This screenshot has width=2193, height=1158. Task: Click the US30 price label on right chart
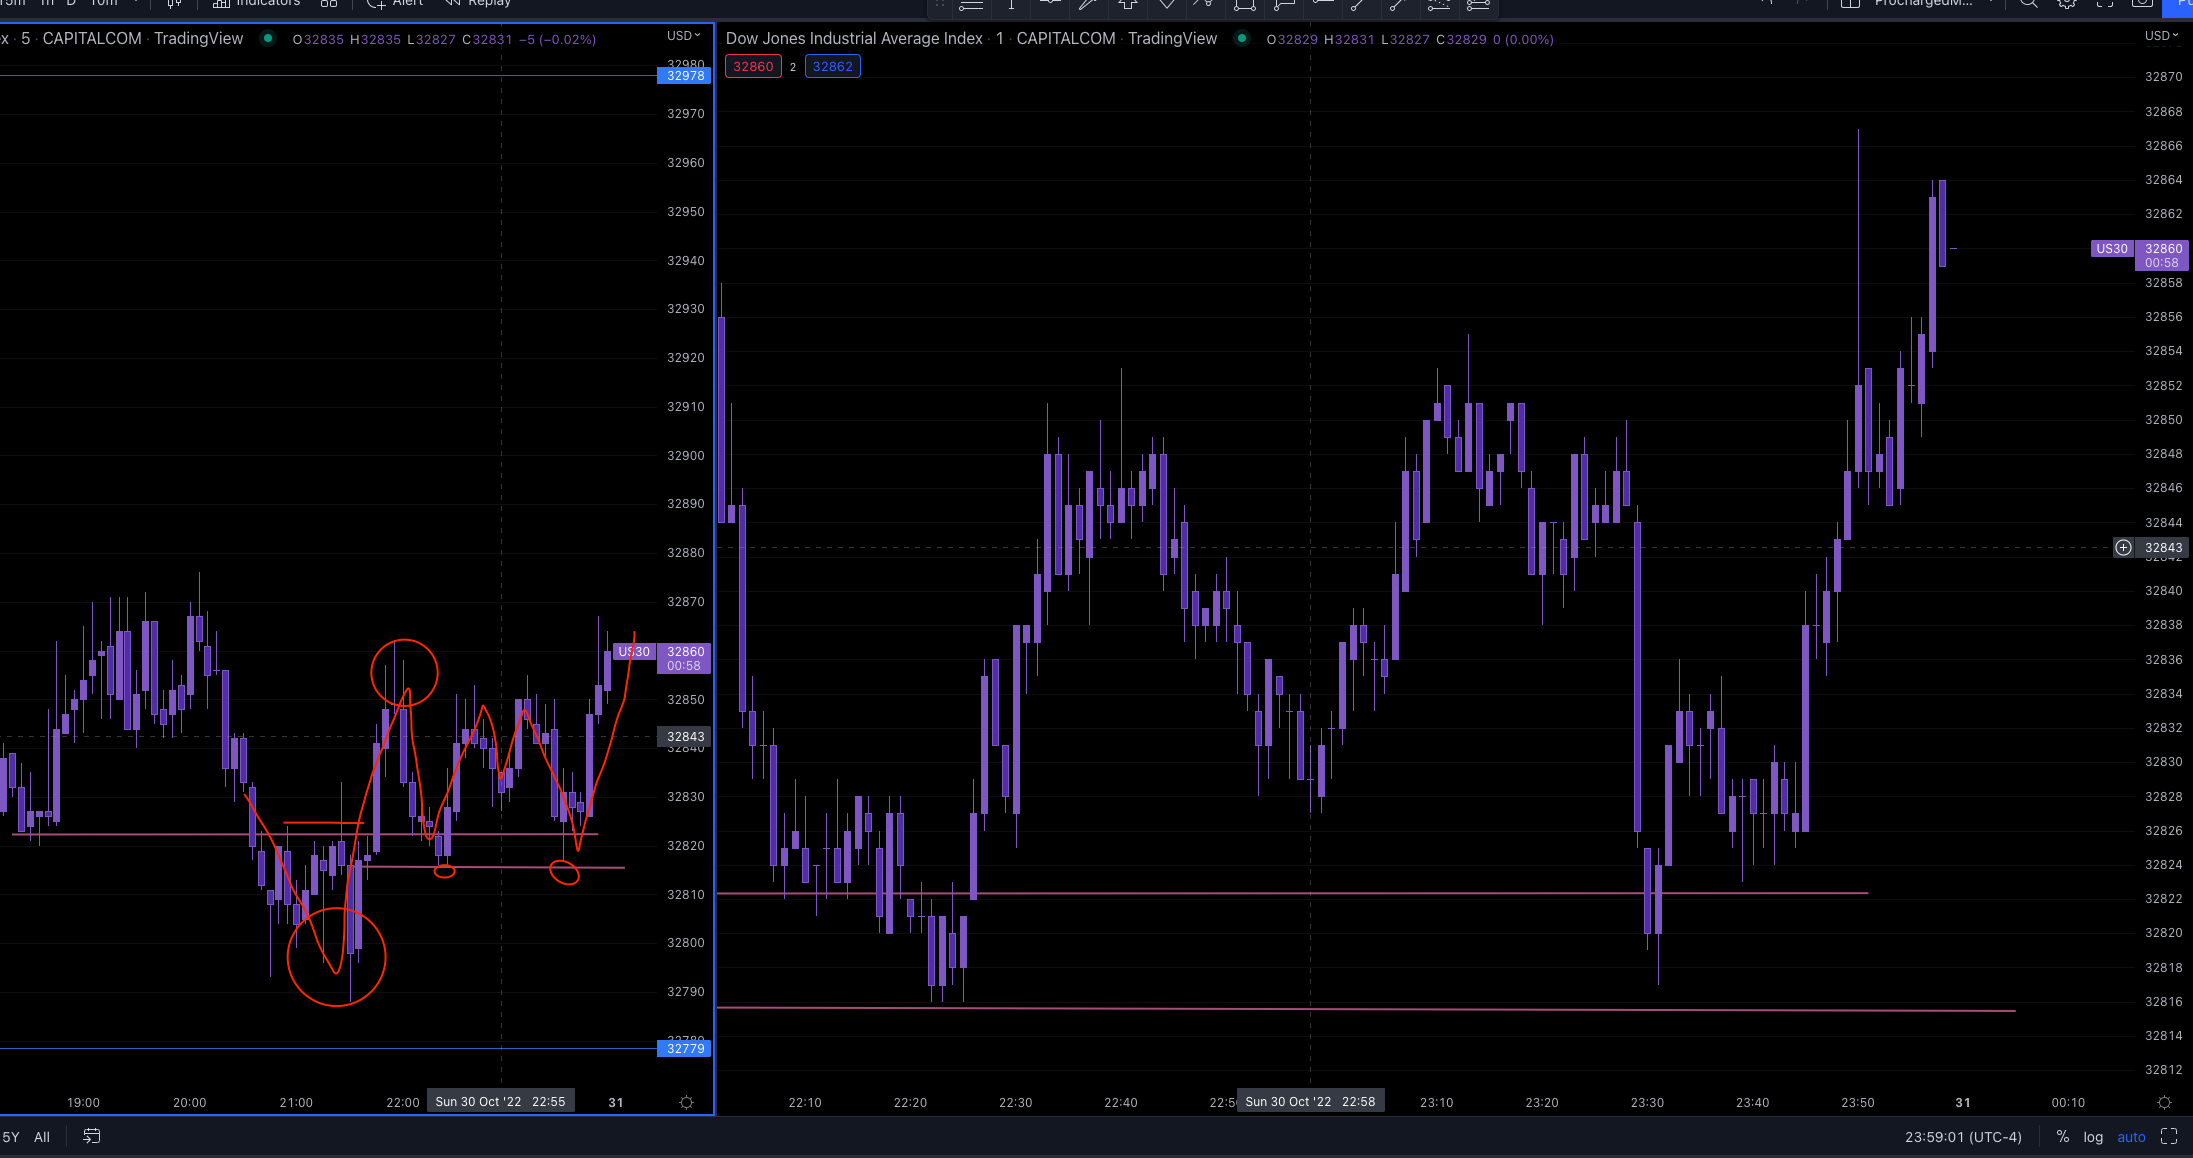[2112, 249]
